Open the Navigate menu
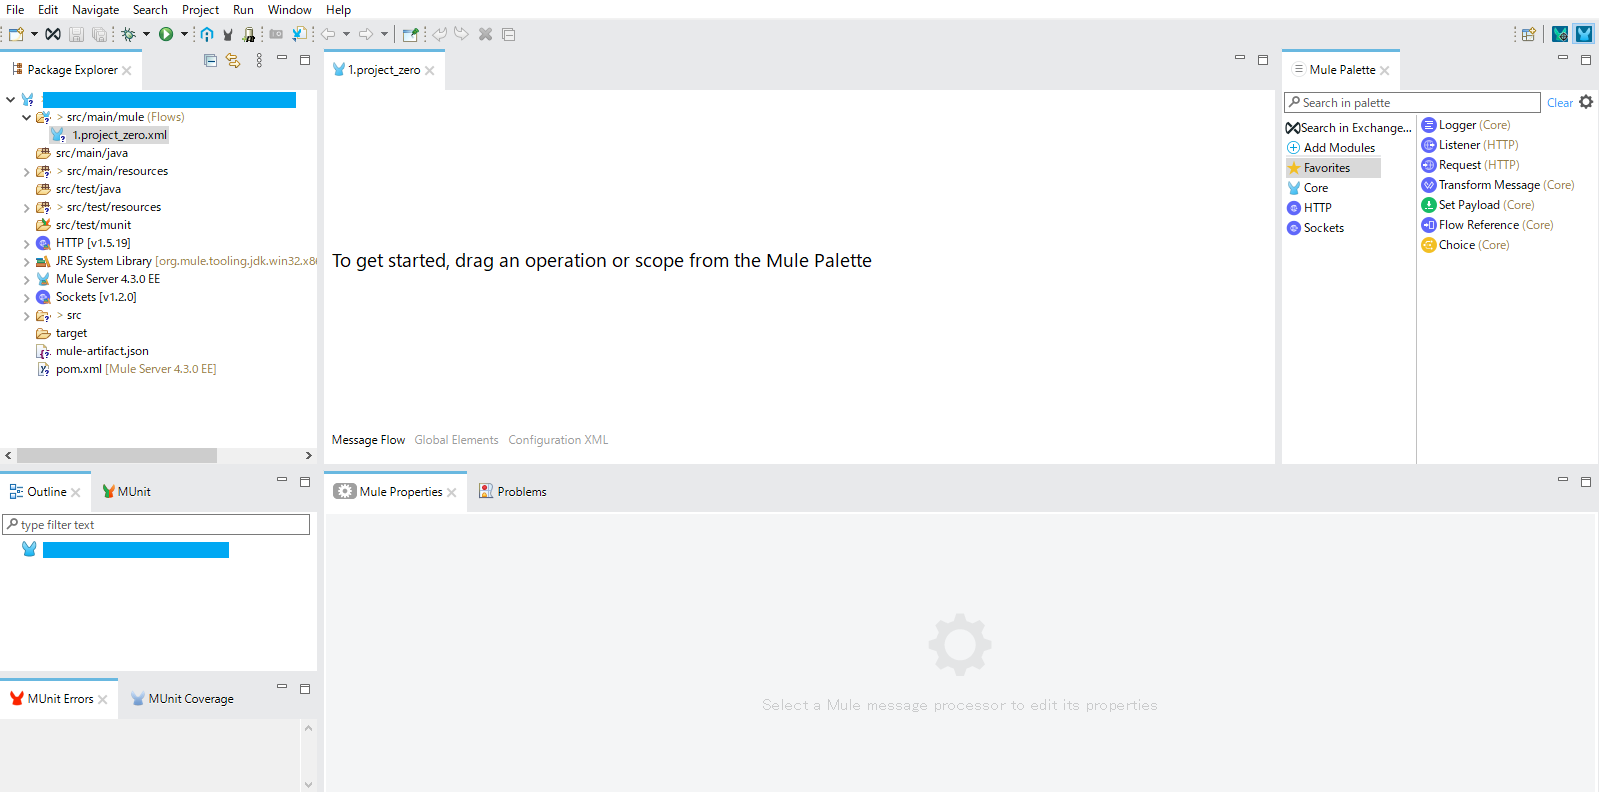1599x792 pixels. pos(95,10)
